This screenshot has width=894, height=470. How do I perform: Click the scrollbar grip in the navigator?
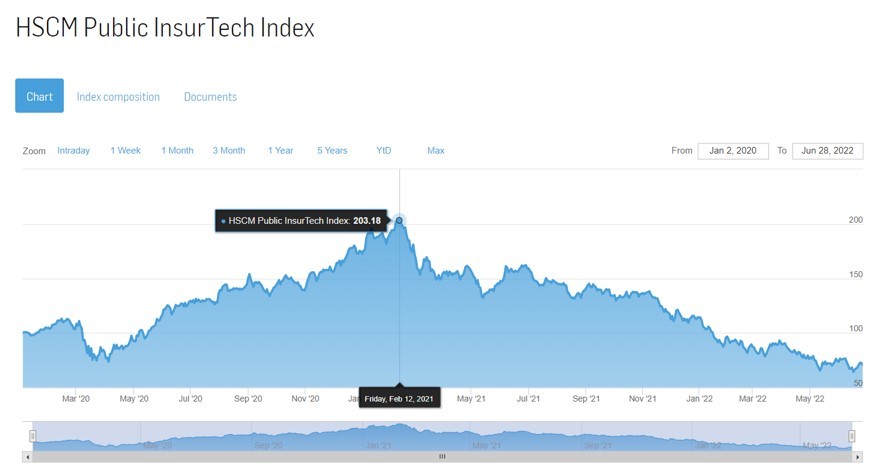[442, 457]
